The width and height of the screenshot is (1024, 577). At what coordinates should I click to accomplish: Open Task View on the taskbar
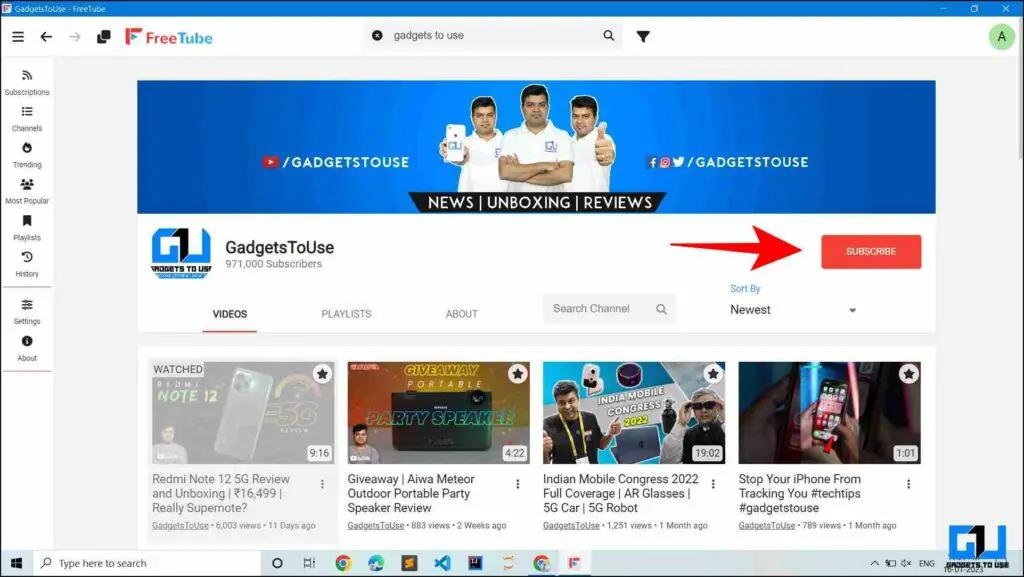310,563
